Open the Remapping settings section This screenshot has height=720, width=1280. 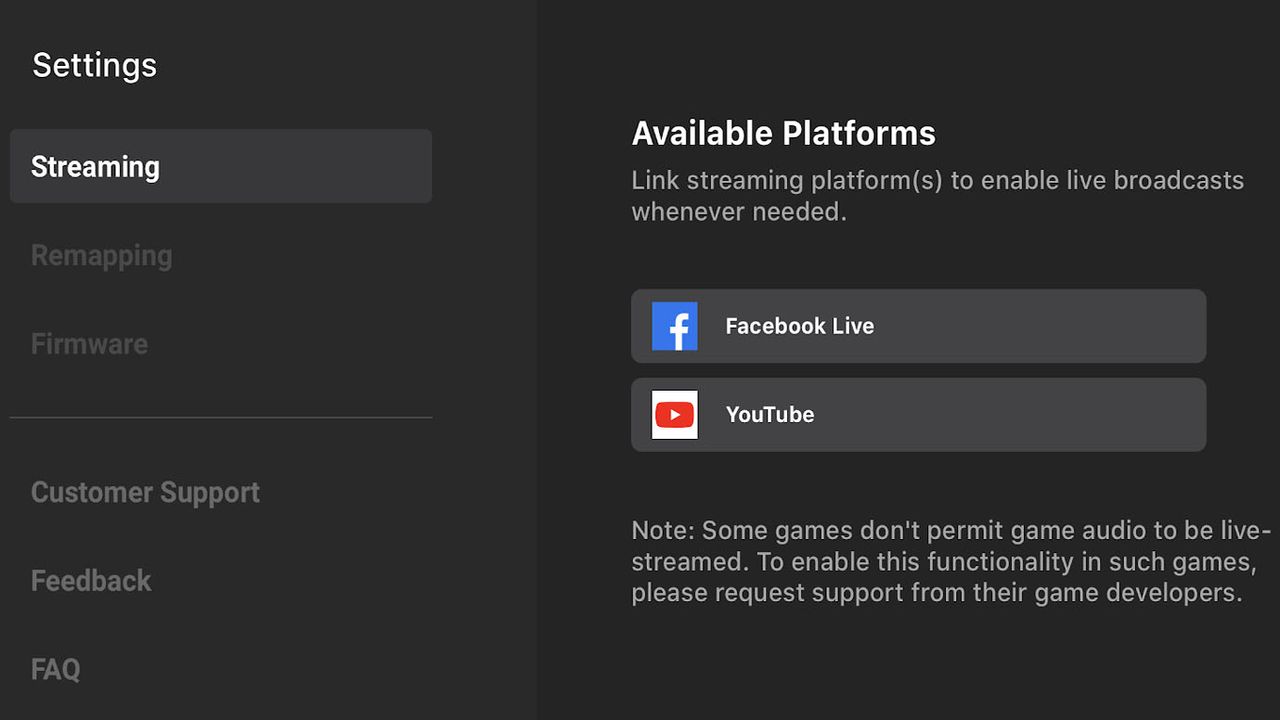point(101,256)
